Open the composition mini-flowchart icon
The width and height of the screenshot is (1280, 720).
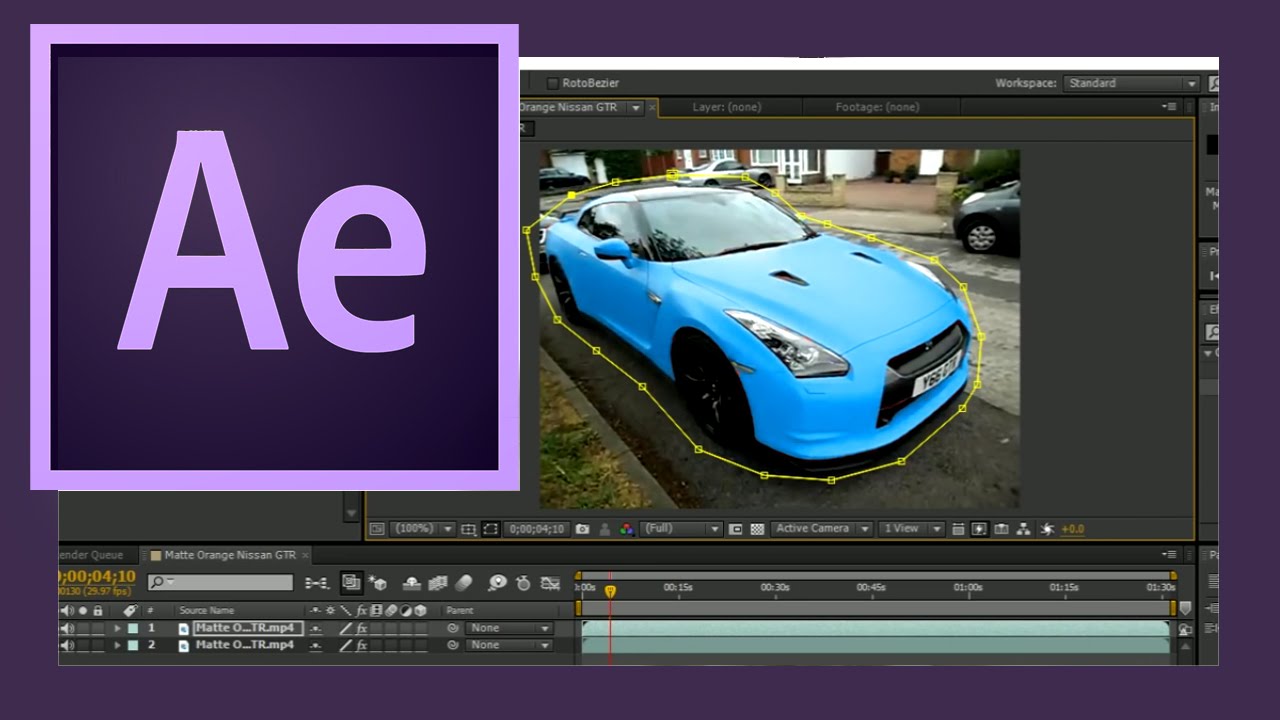click(317, 582)
